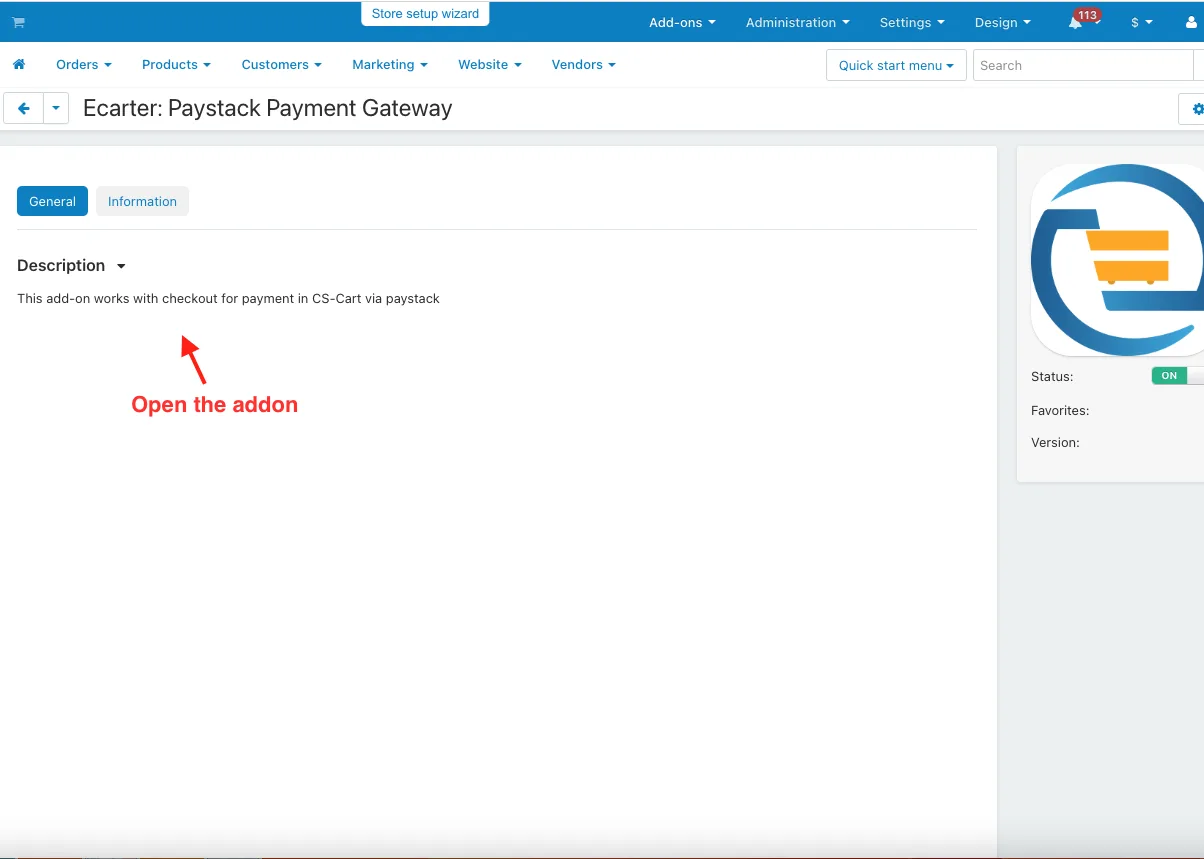
Task: Select the General tab
Action: [52, 201]
